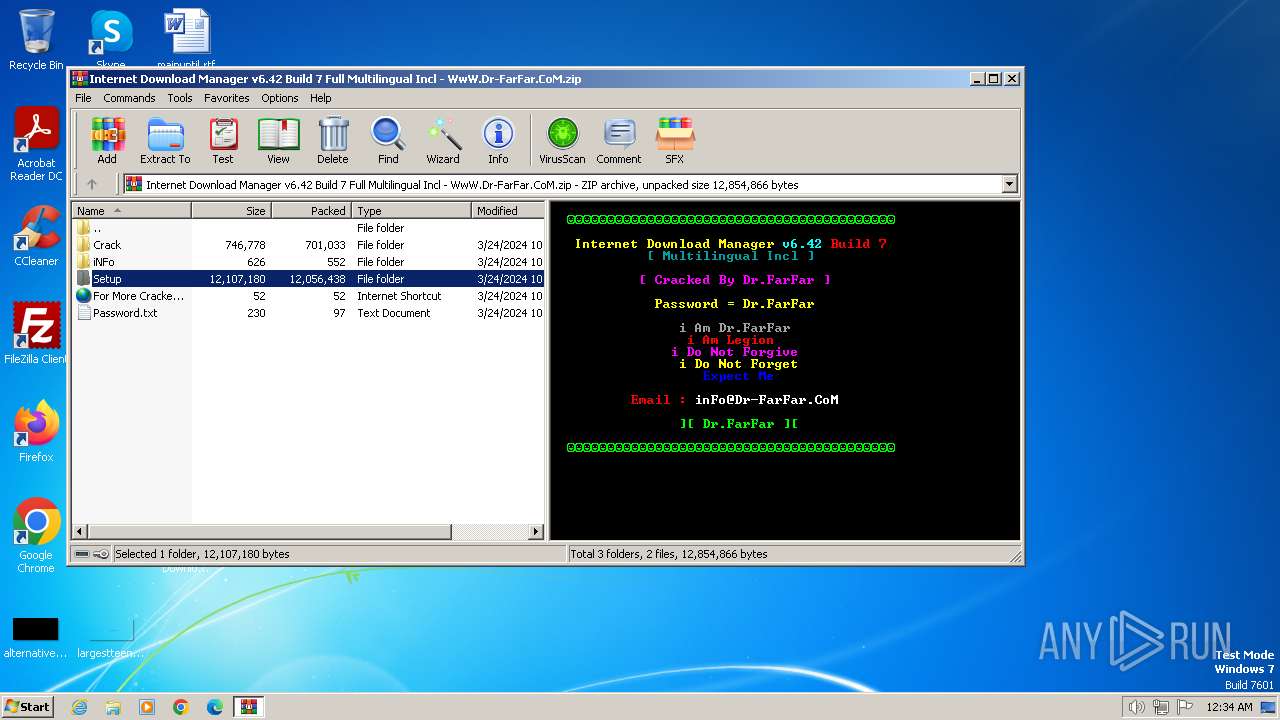Open Edge from the taskbar
This screenshot has width=1280, height=720.
(215, 707)
